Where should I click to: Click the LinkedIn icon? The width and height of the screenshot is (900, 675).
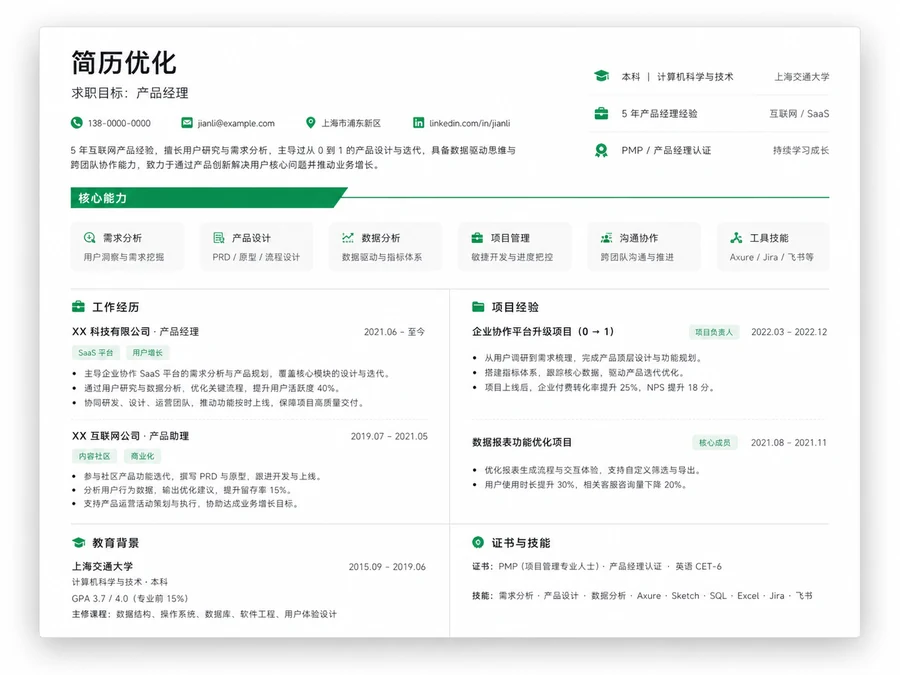(x=418, y=123)
